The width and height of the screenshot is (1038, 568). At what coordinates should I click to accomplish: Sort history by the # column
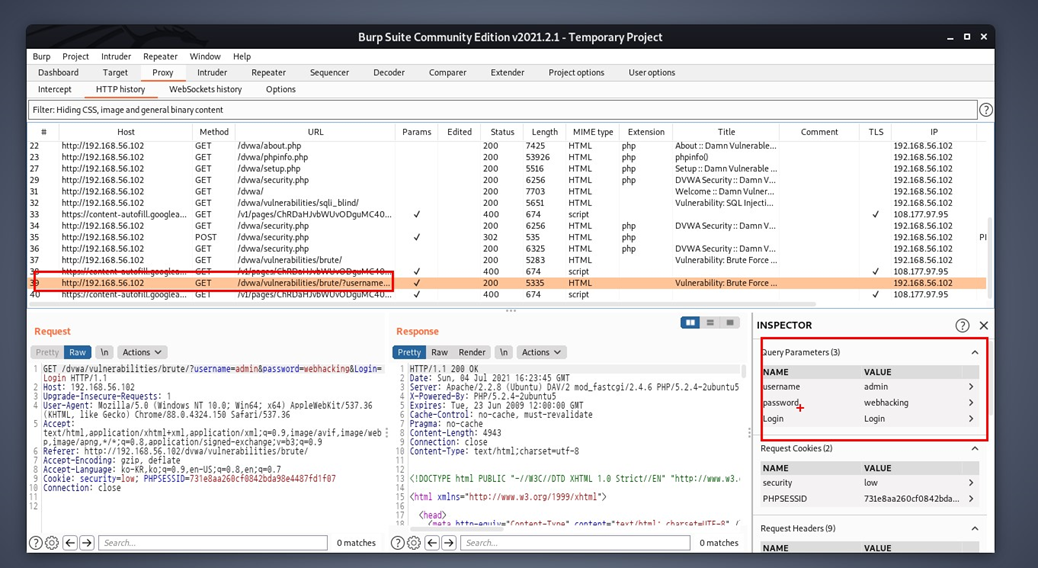click(44, 132)
